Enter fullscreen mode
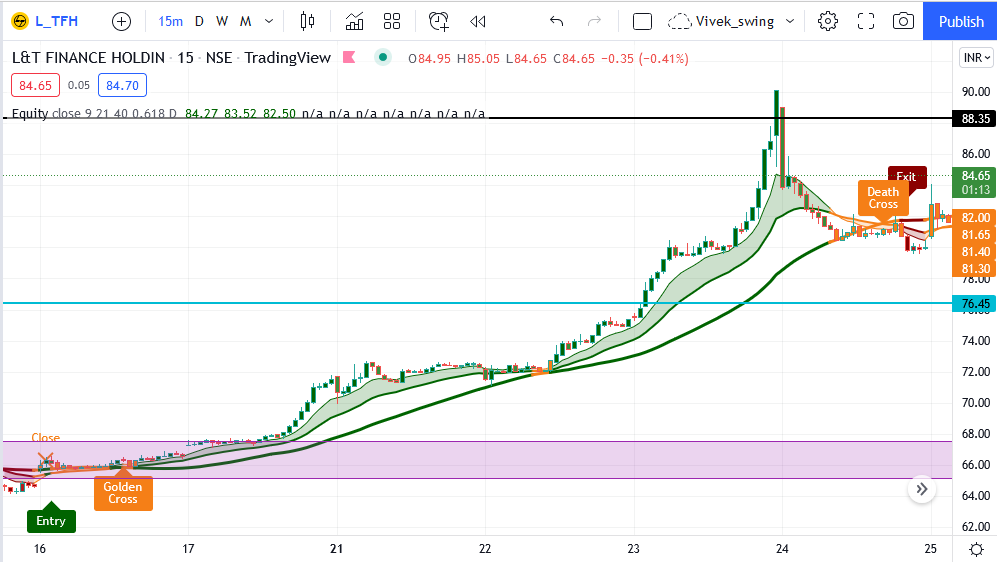The height and width of the screenshot is (562, 997). (865, 22)
